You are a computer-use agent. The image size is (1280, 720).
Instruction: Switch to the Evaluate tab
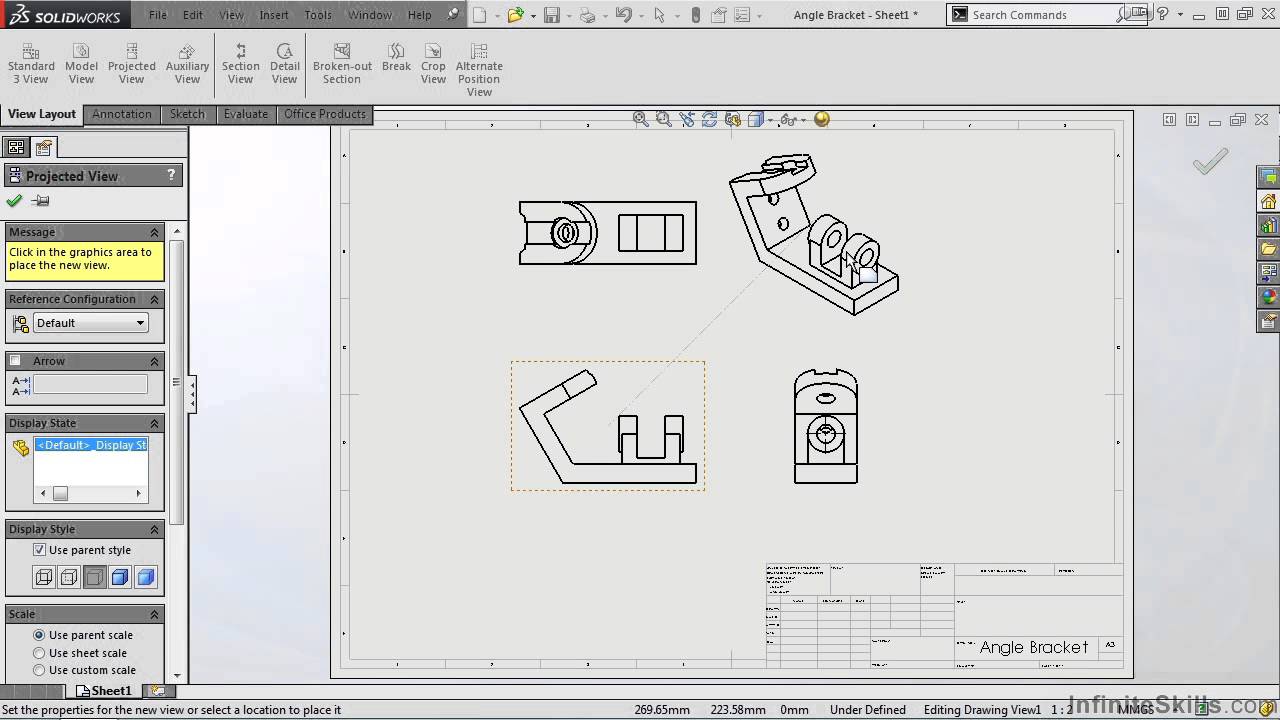coord(245,114)
